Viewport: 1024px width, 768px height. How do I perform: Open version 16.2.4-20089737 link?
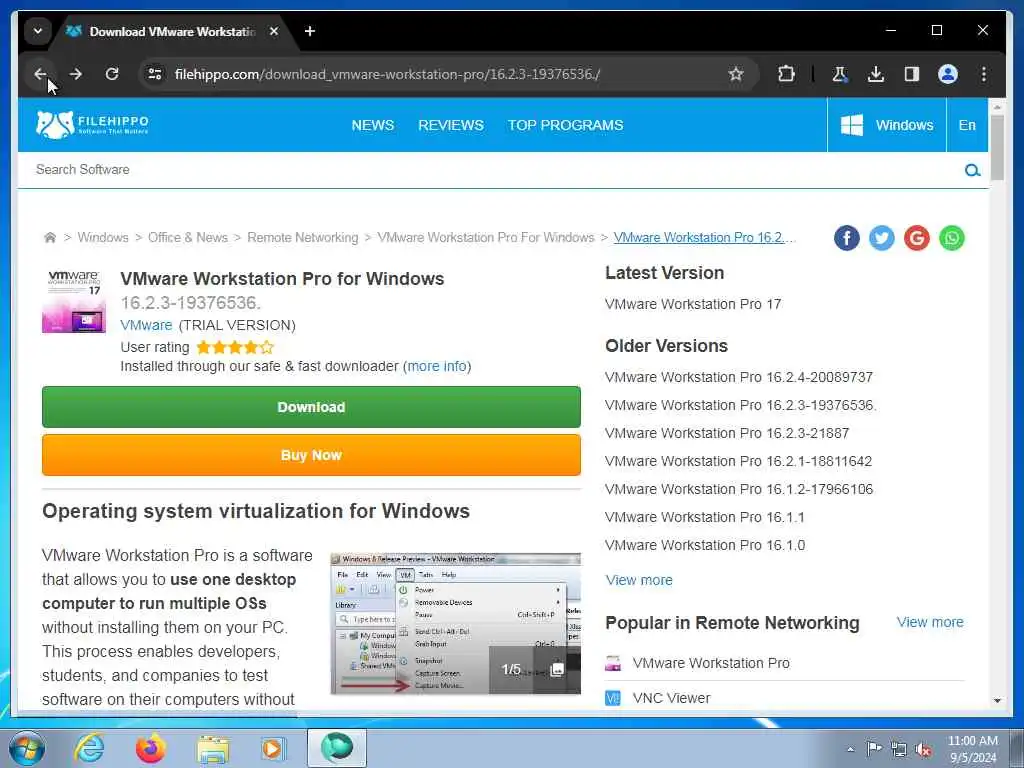tap(739, 377)
